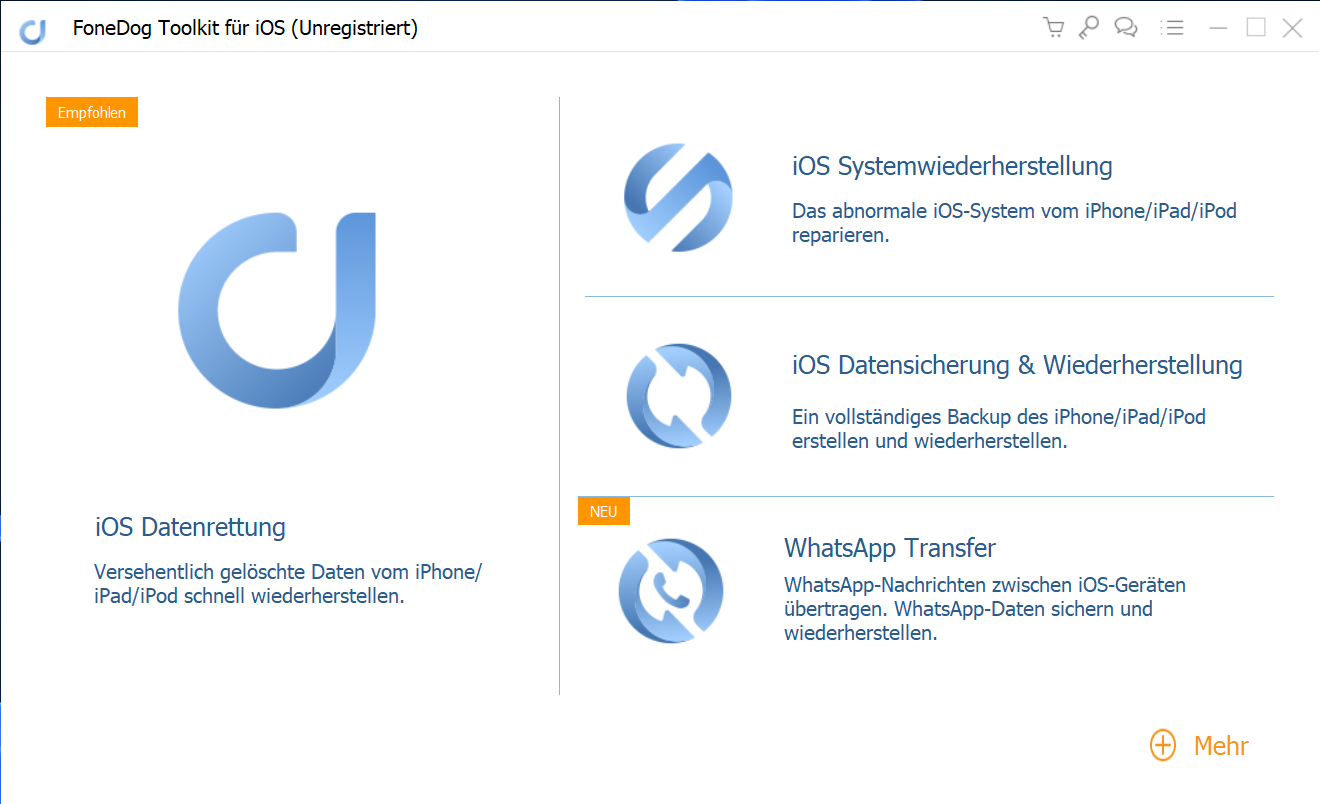Maximize the FoneDog window
This screenshot has height=804, width=1320.
(x=1256, y=28)
